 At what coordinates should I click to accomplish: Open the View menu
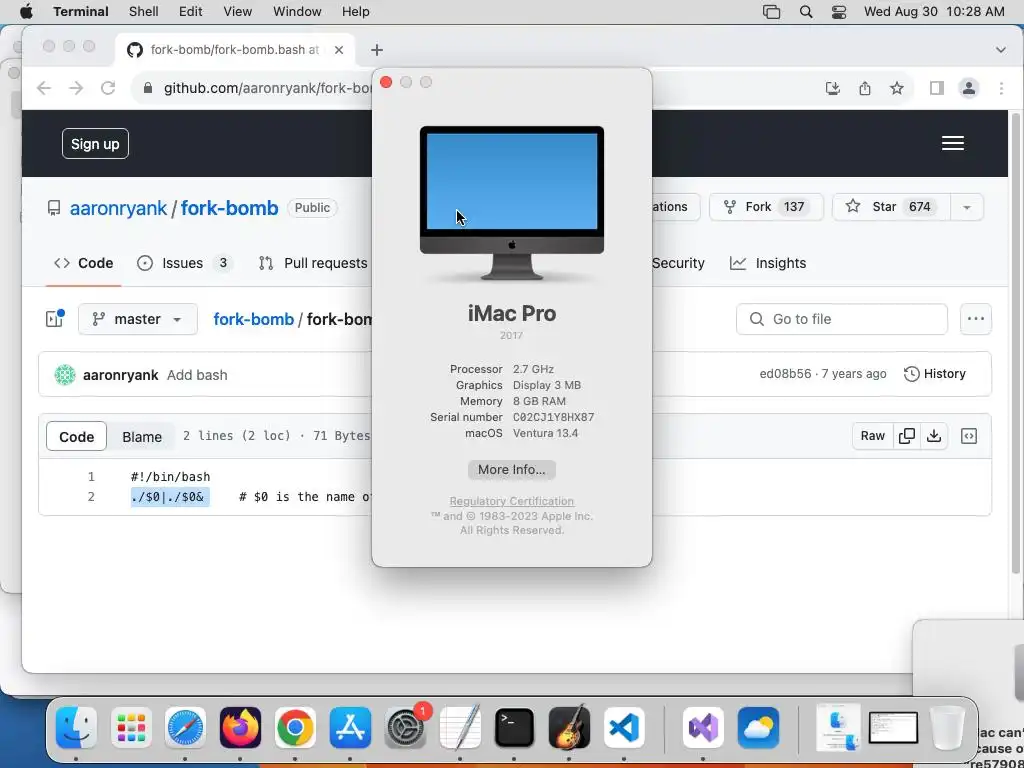[238, 12]
